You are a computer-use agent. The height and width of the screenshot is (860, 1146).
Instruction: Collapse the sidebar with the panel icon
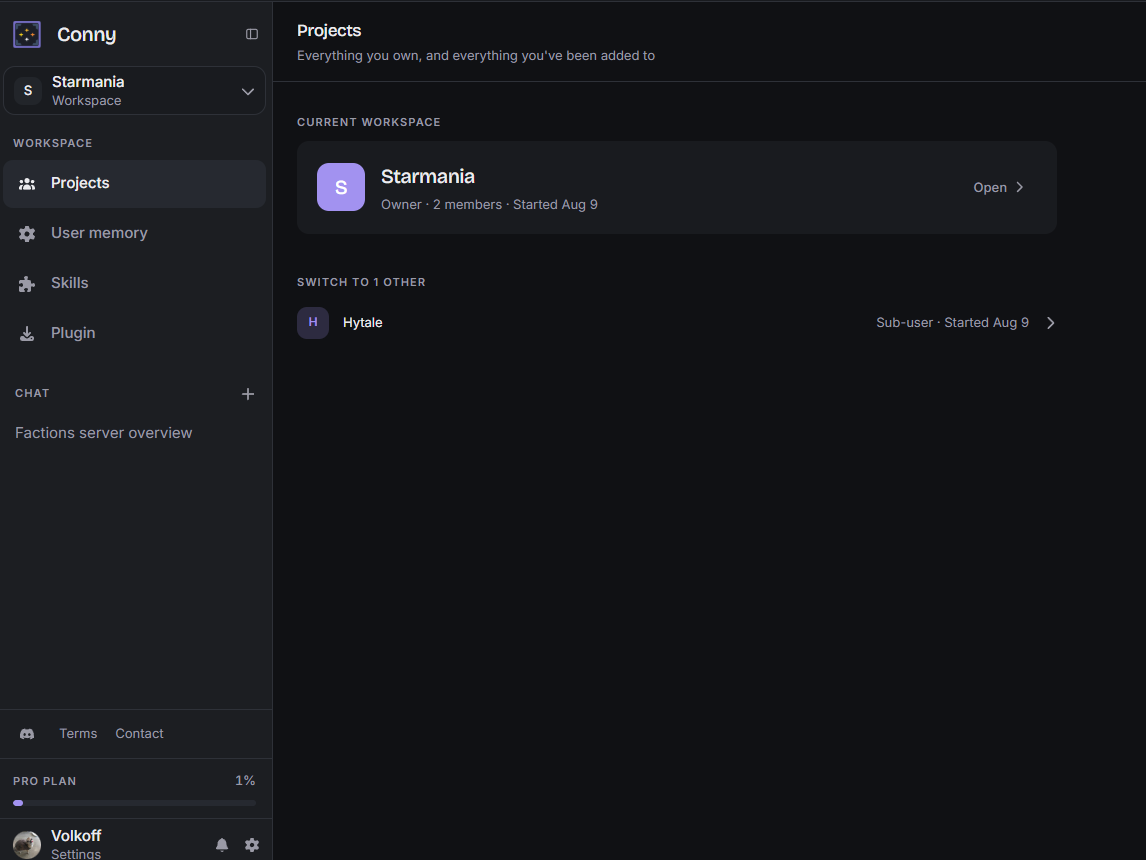[x=251, y=34]
